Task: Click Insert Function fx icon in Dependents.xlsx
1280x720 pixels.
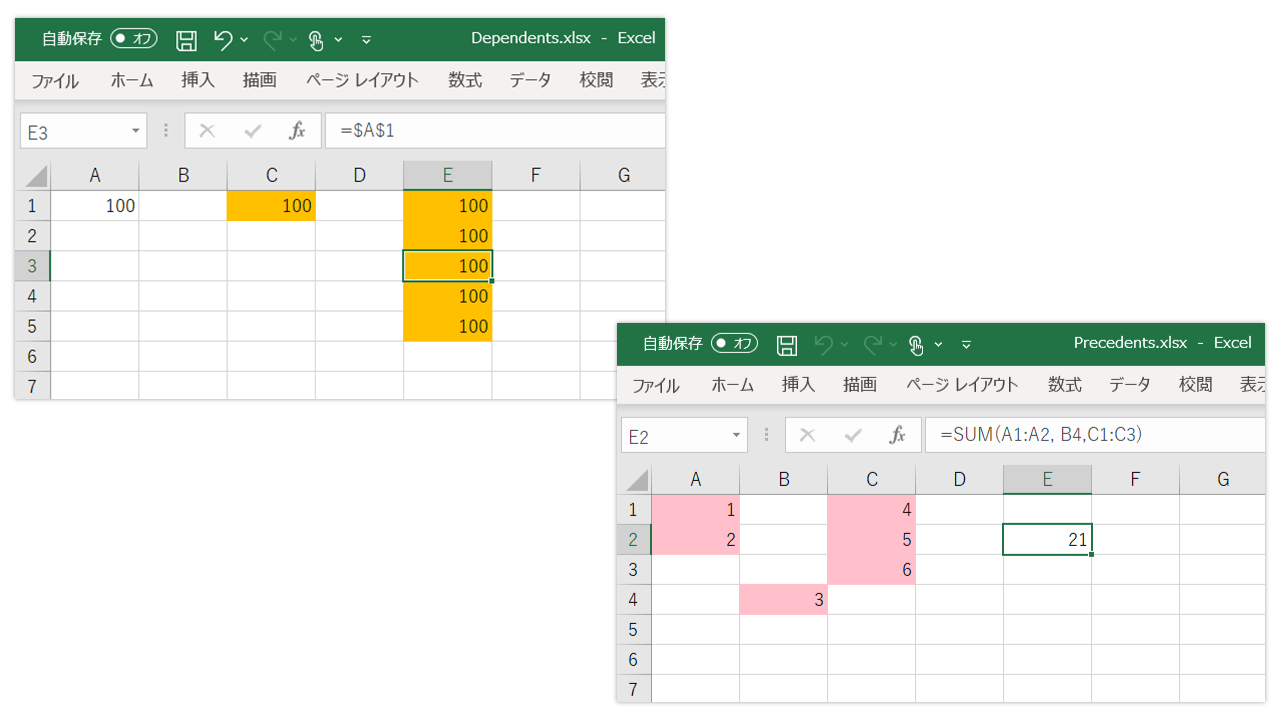Action: (297, 131)
